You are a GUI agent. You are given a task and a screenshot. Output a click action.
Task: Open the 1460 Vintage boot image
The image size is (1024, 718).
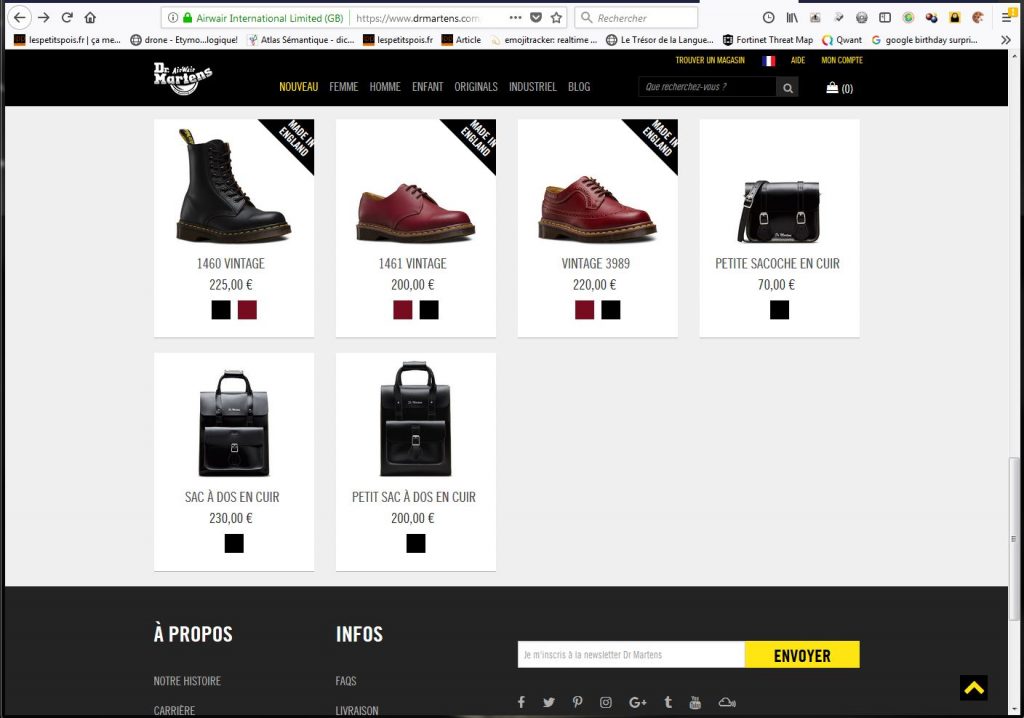tap(233, 185)
